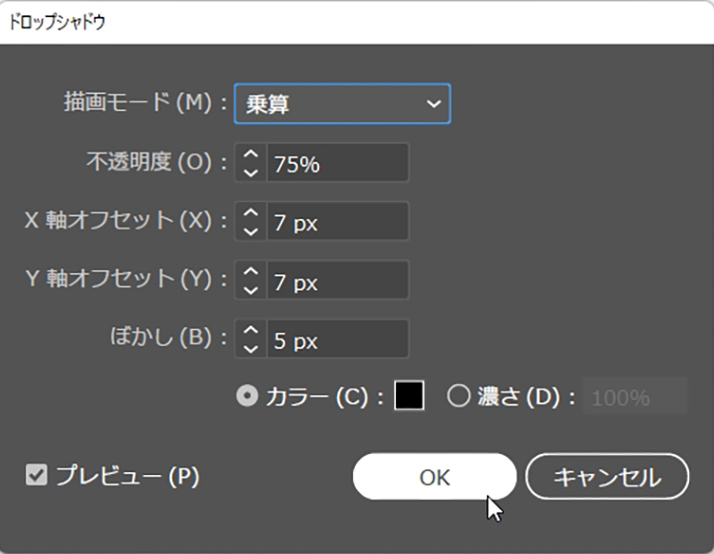Select the 濃さ radio button
Image resolution: width=714 pixels, height=554 pixels.
458,396
